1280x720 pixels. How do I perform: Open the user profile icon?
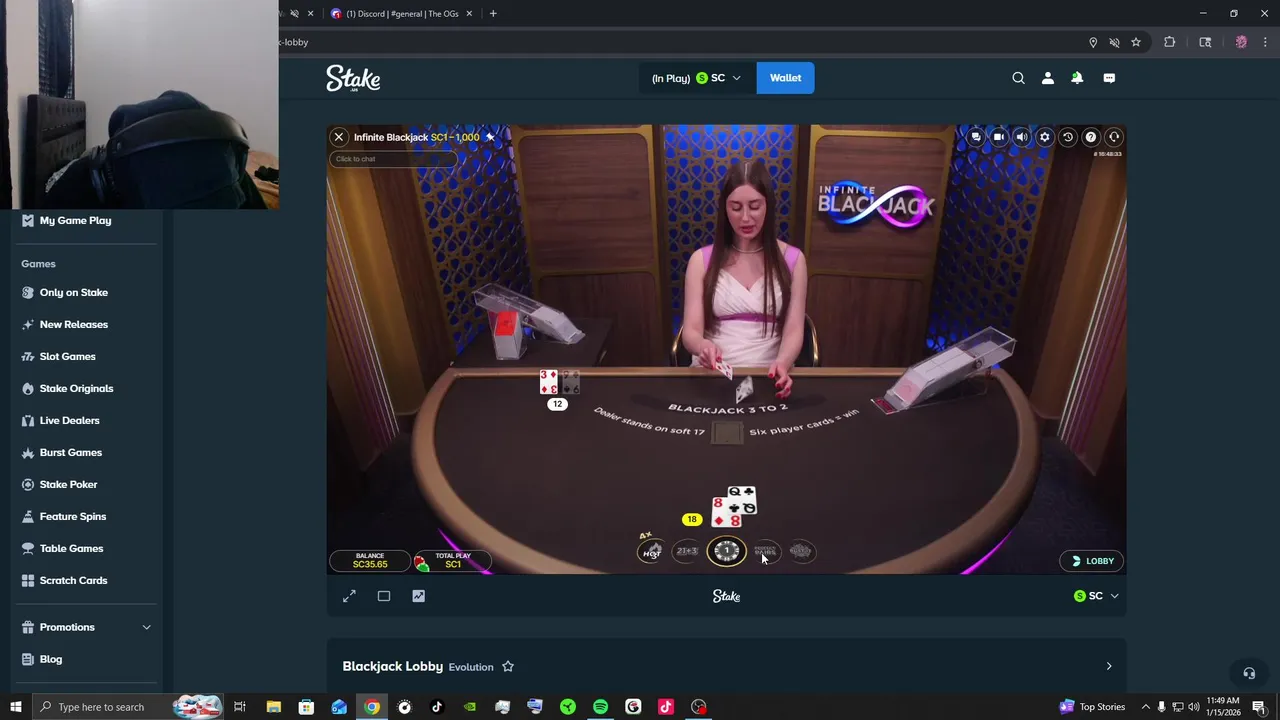[x=1047, y=78]
